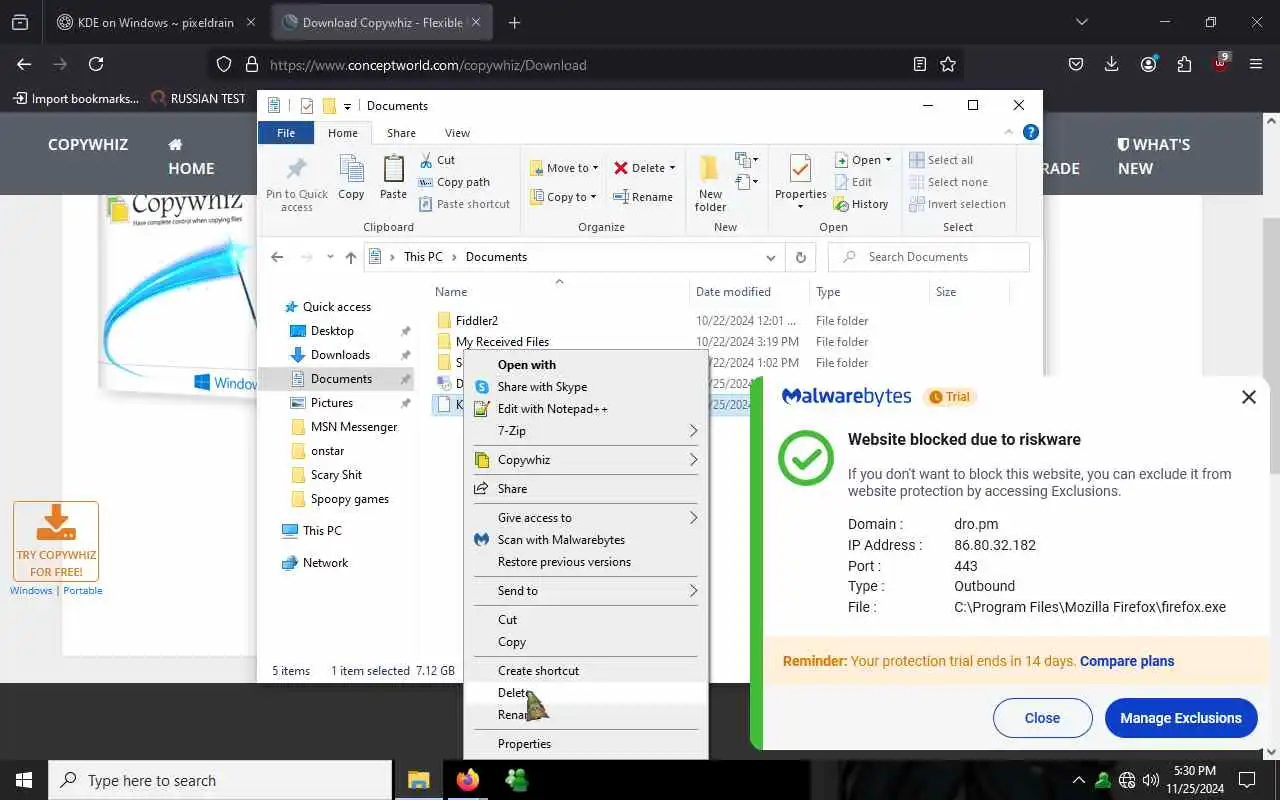
Task: Expand the ribbon Open dropdown arrow
Action: click(888, 160)
